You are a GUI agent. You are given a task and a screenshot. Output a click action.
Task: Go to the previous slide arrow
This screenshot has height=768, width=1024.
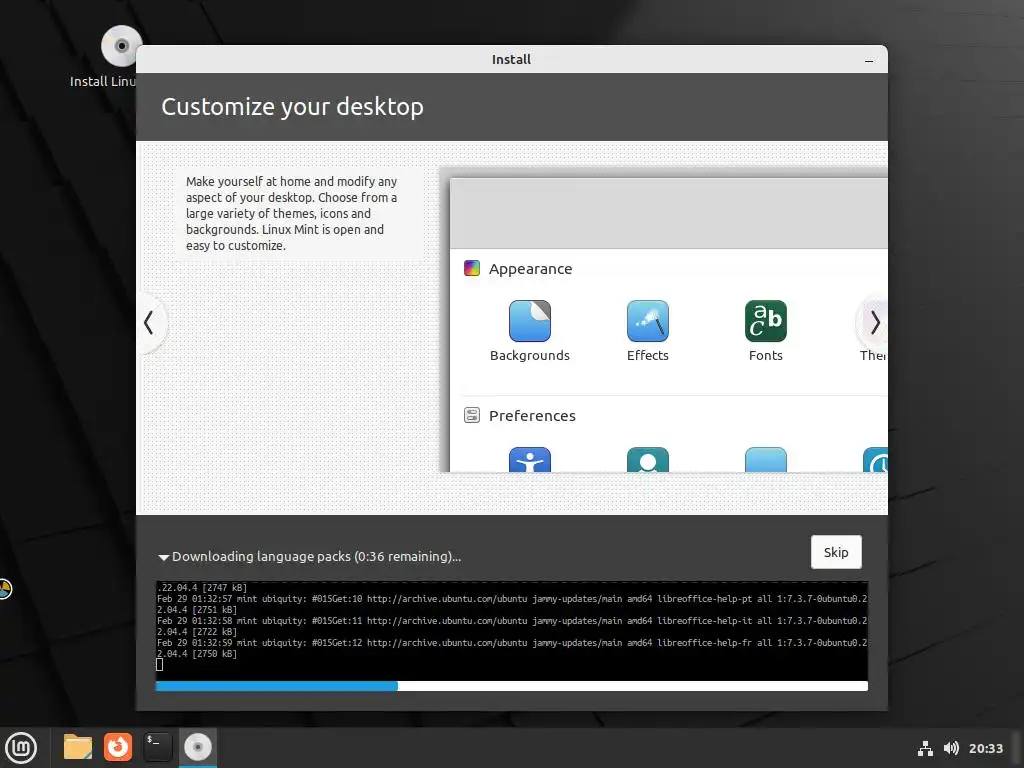149,323
